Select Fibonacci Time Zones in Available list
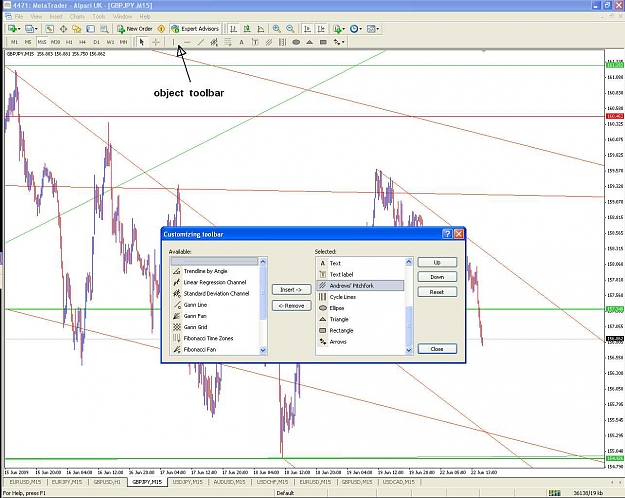625x498 pixels. [208, 338]
